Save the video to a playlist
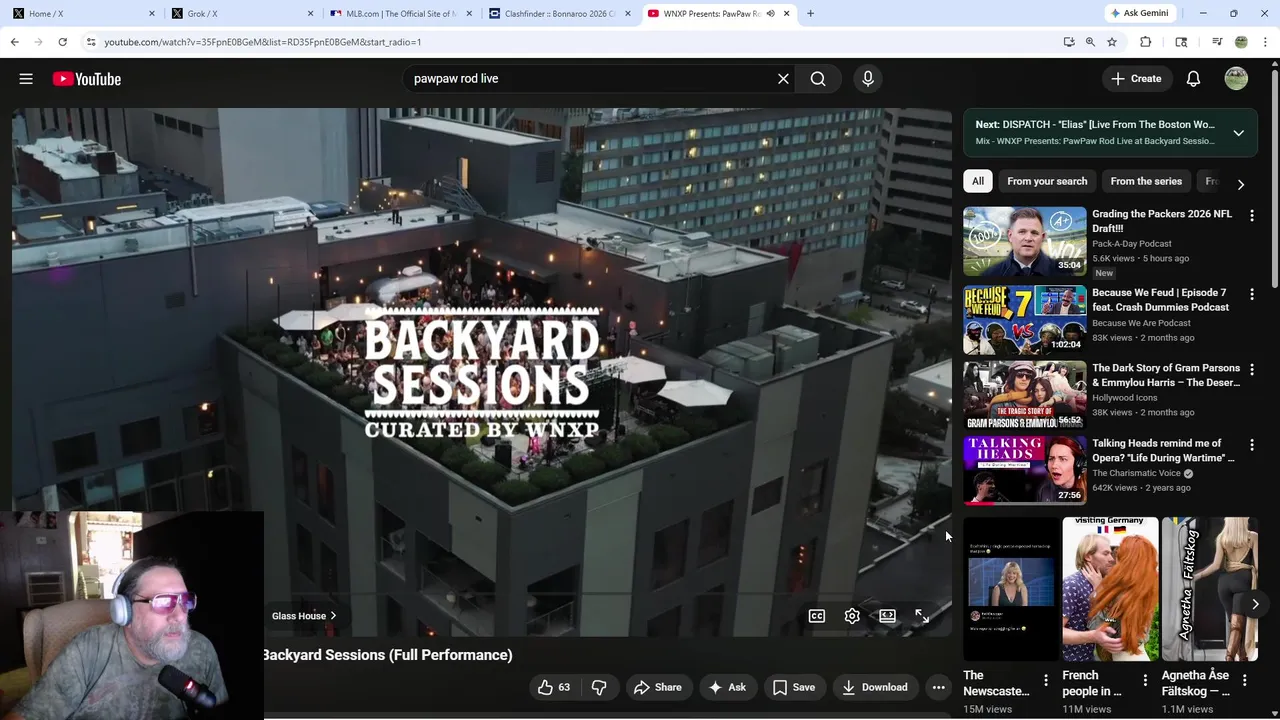The image size is (1280, 720). tap(794, 687)
